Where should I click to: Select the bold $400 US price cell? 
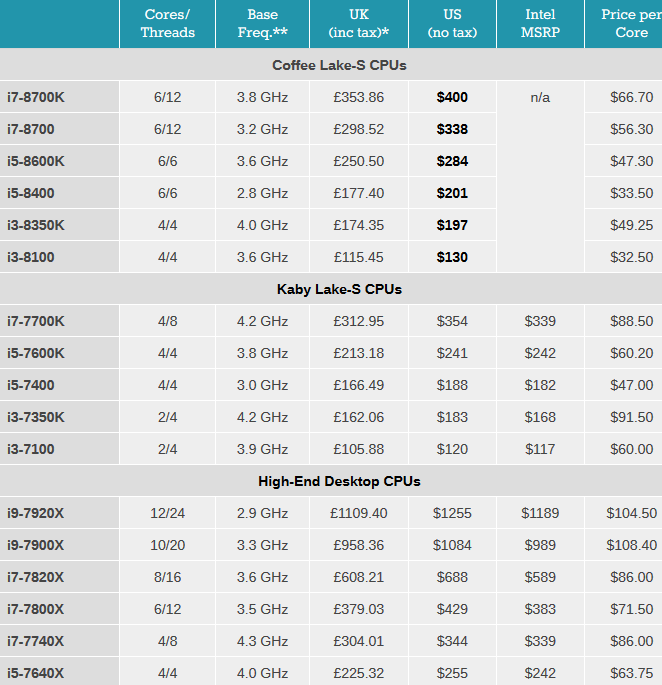pos(452,97)
